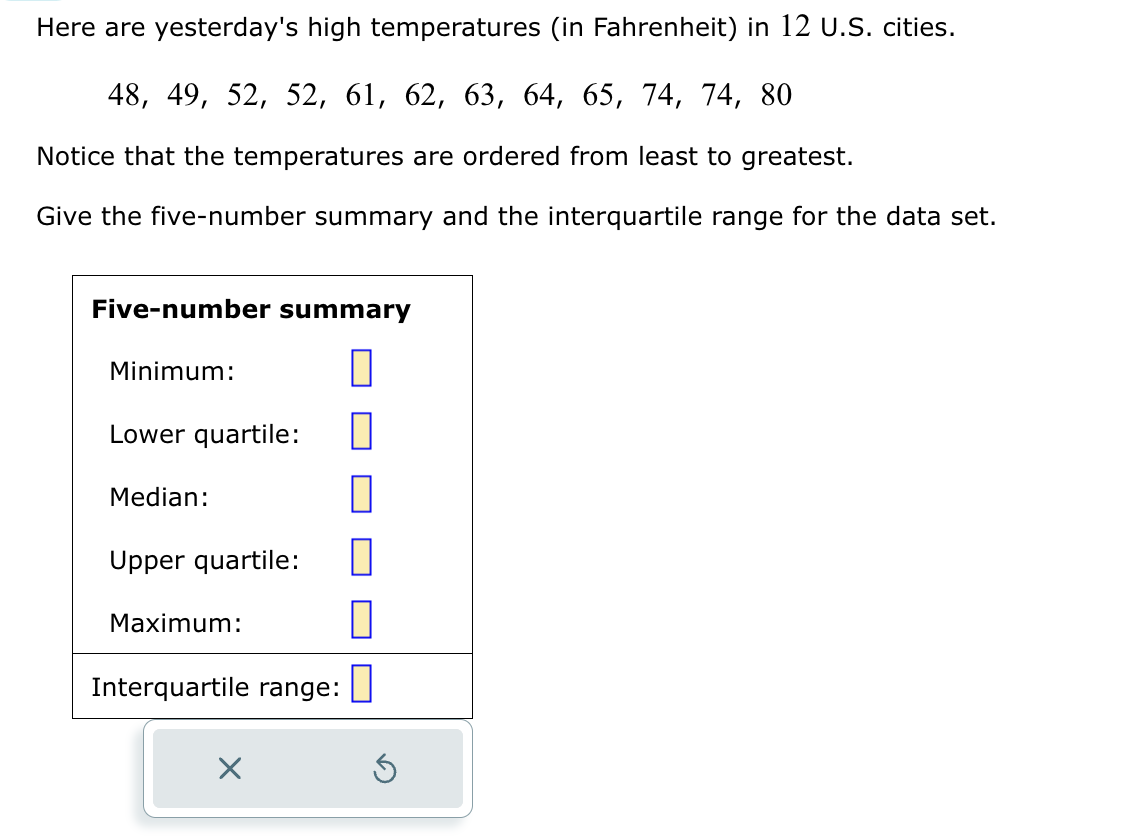The image size is (1128, 836).
Task: Click the box beside Maximum label
Action: pos(360,619)
